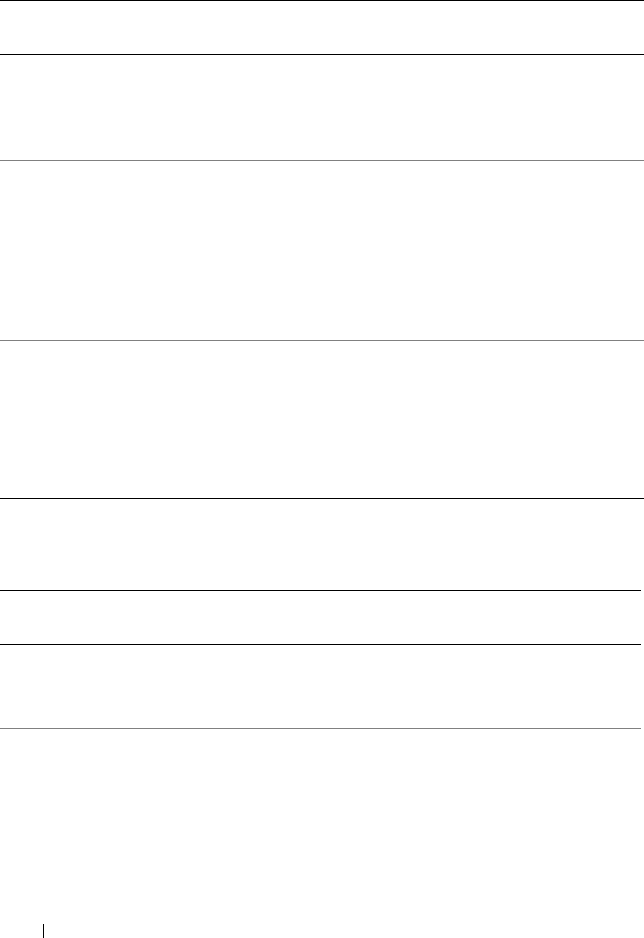The height and width of the screenshot is (938, 644).
Task: Select the narrow topmost blank table row
Action: [x=322, y=28]
